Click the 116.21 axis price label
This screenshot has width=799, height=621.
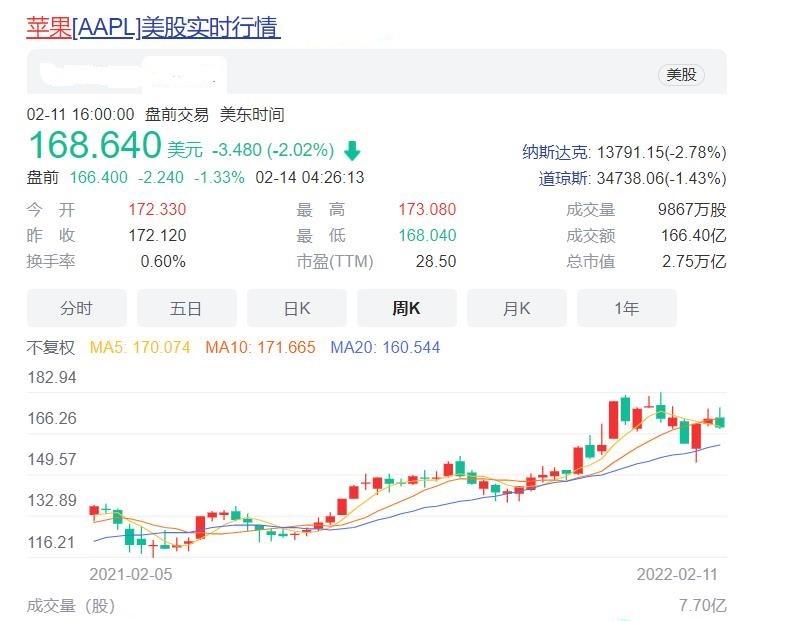coord(52,542)
